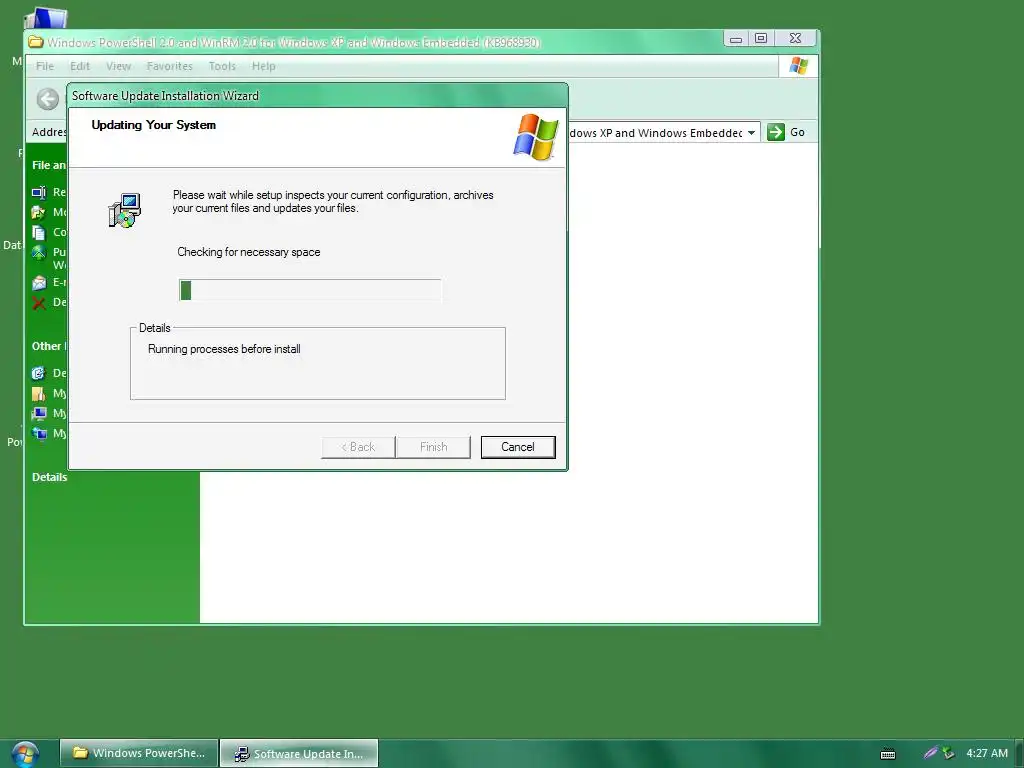The width and height of the screenshot is (1024, 768).
Task: Click the setup computer-and-disc icon in wizard
Action: tap(124, 210)
